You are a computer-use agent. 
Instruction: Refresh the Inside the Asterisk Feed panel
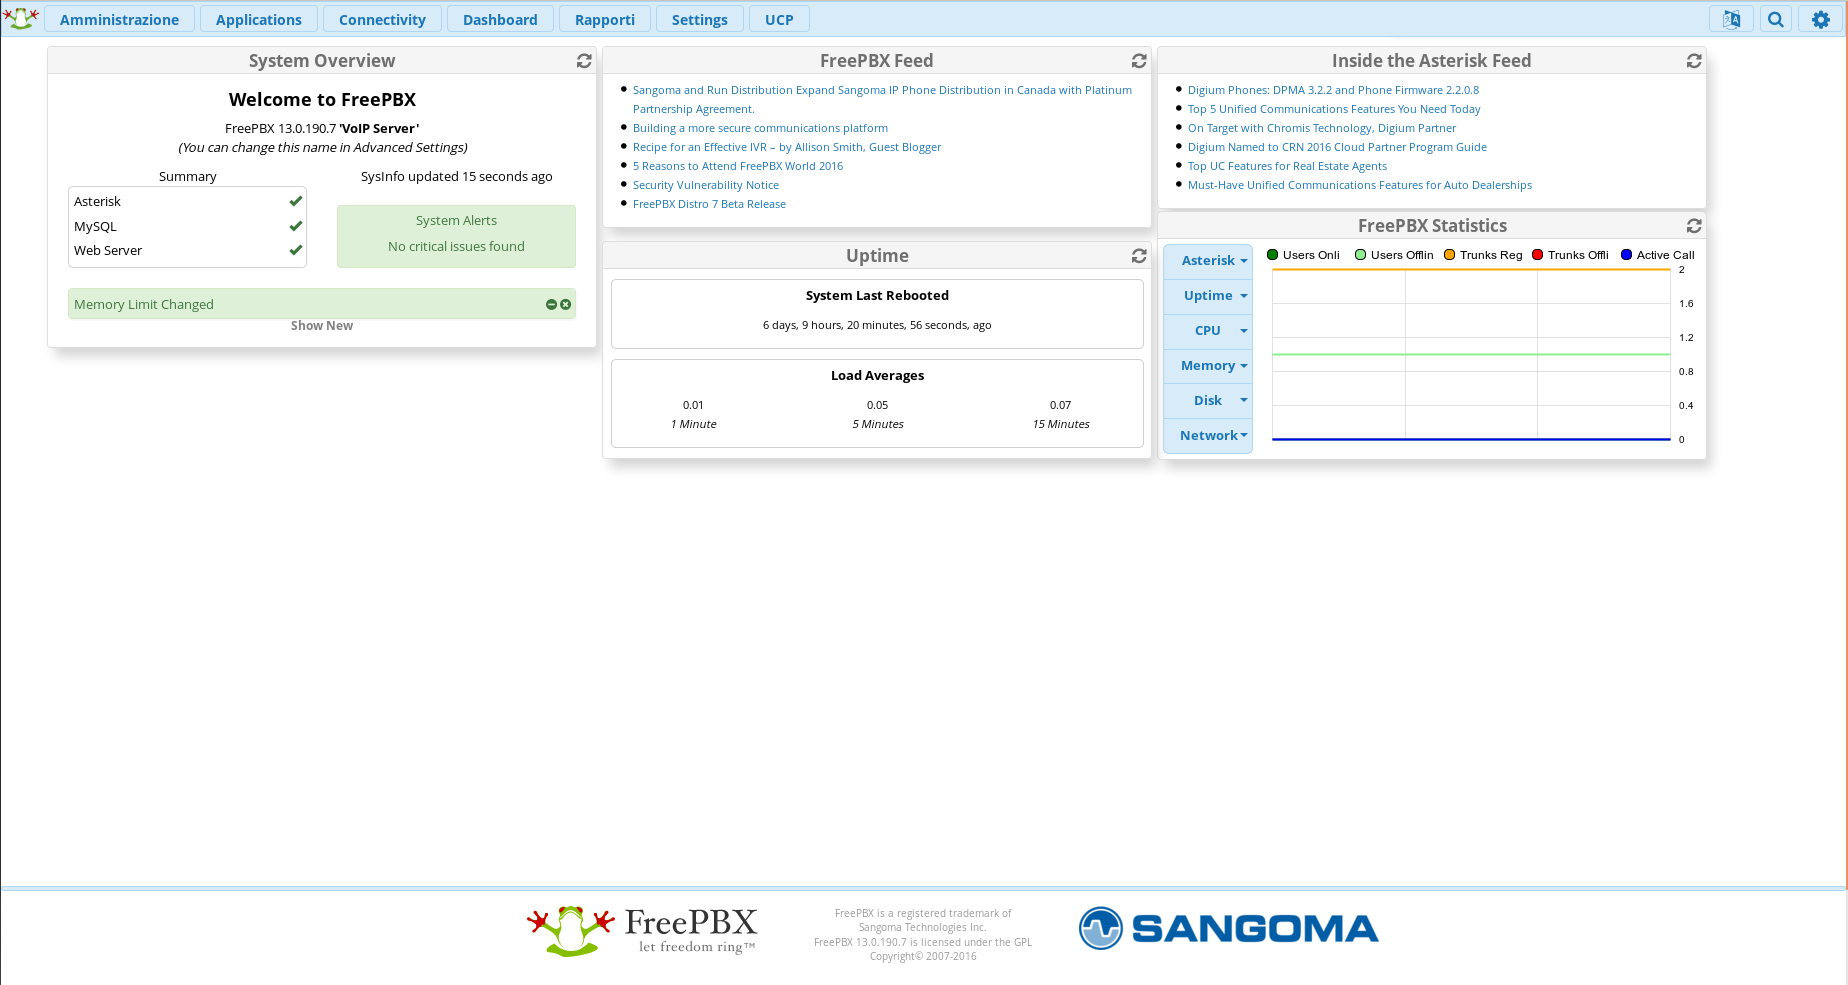tap(1694, 61)
